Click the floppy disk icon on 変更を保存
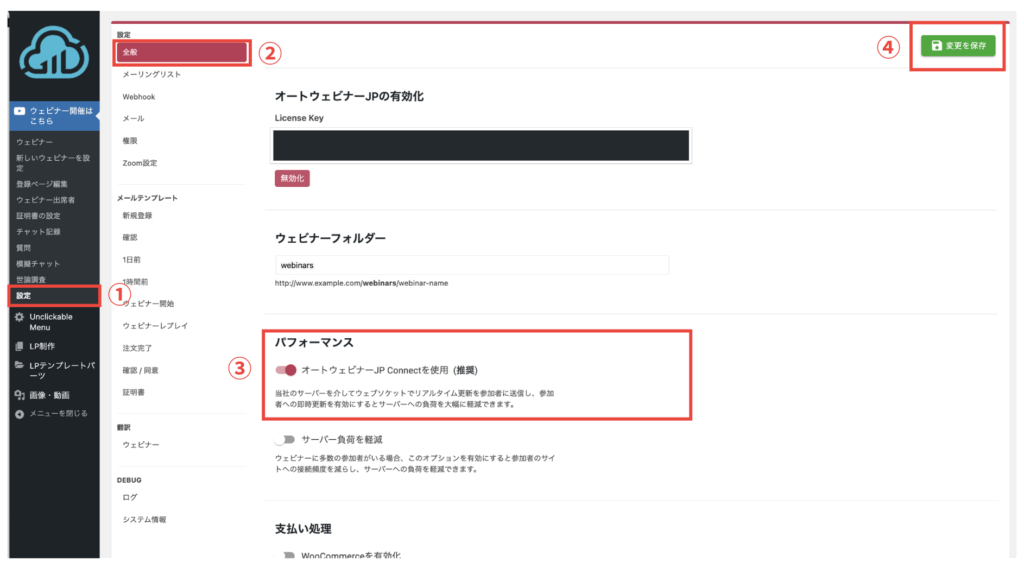1024x569 pixels. pos(936,46)
